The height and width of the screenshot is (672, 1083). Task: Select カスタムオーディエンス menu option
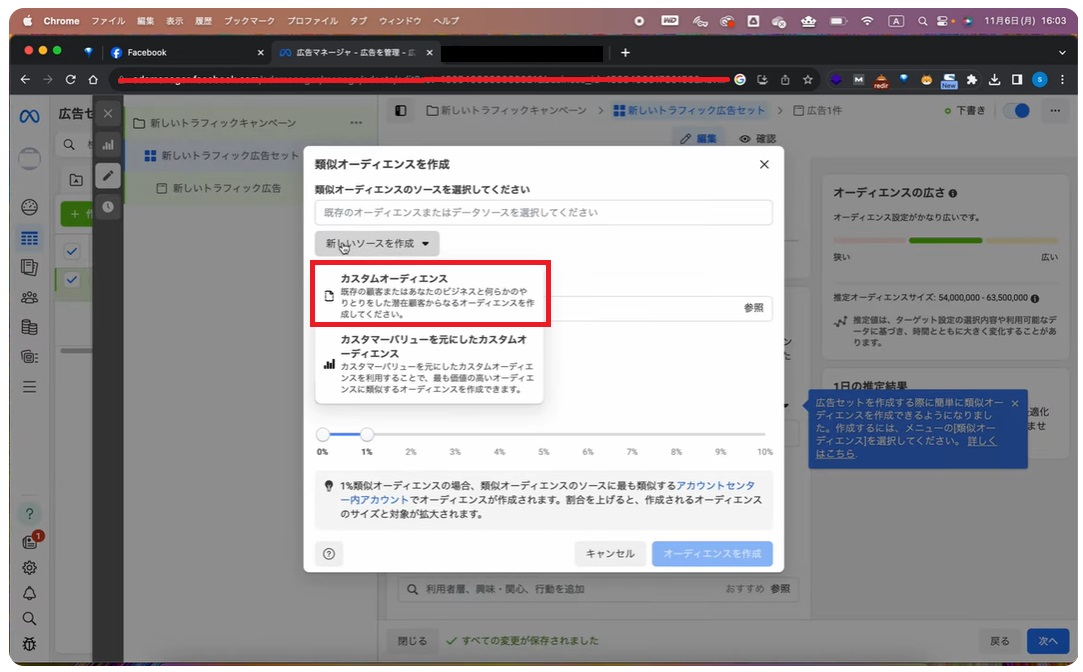430,295
